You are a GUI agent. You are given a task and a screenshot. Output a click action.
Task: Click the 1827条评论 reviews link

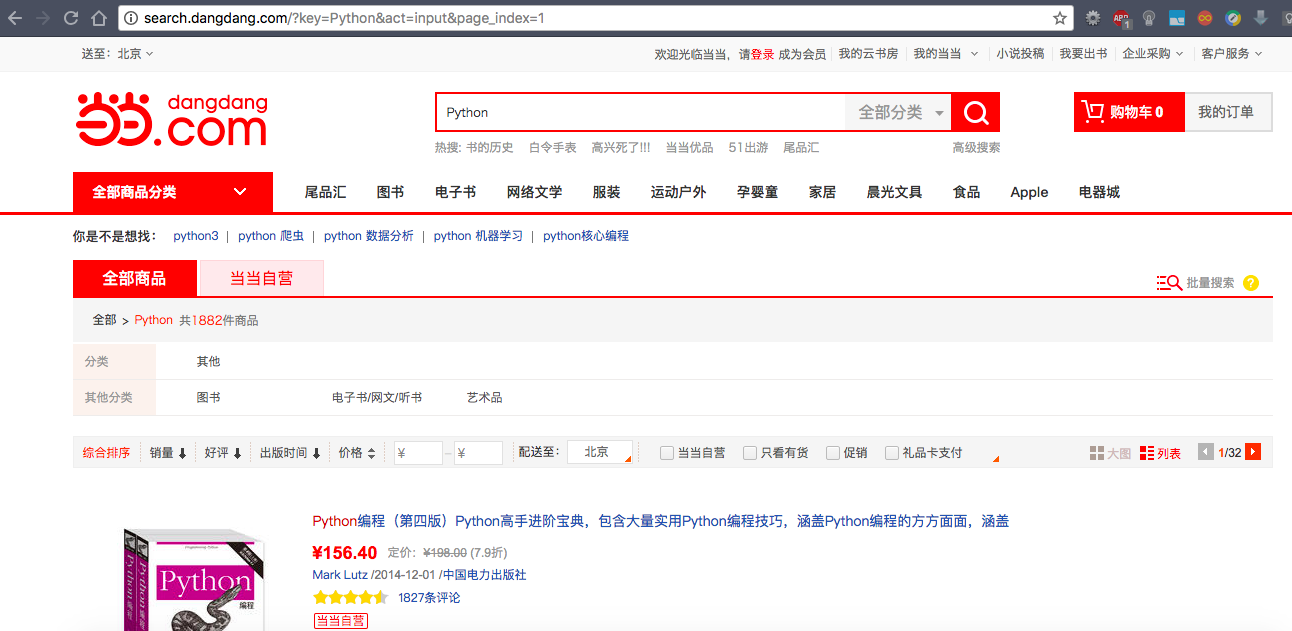(429, 598)
